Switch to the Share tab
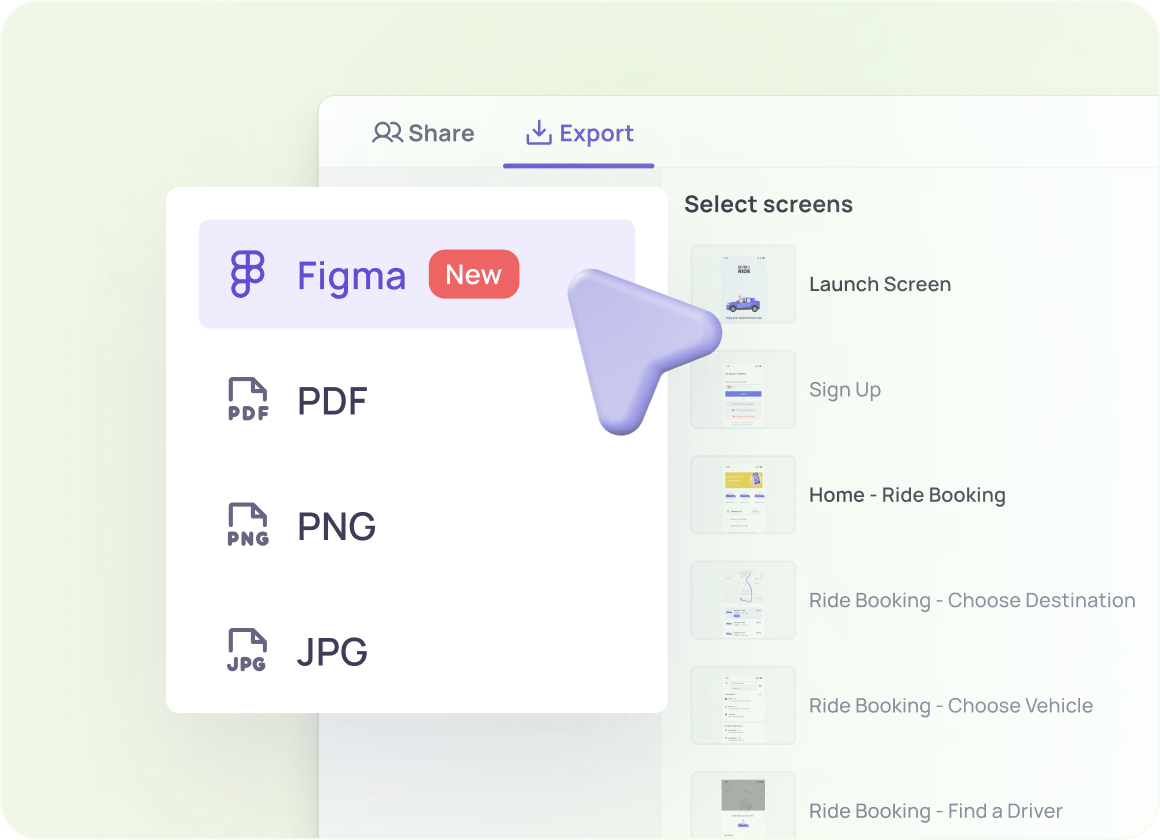 [422, 132]
